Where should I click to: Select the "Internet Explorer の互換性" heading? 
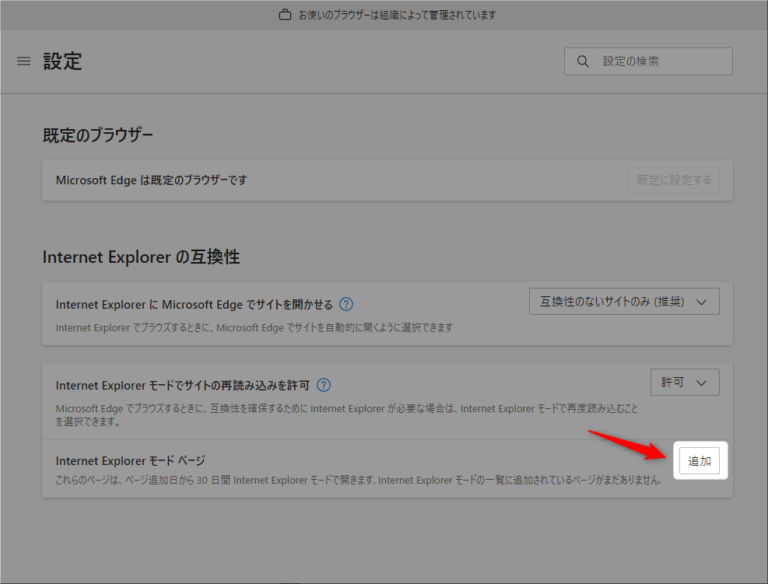(141, 257)
